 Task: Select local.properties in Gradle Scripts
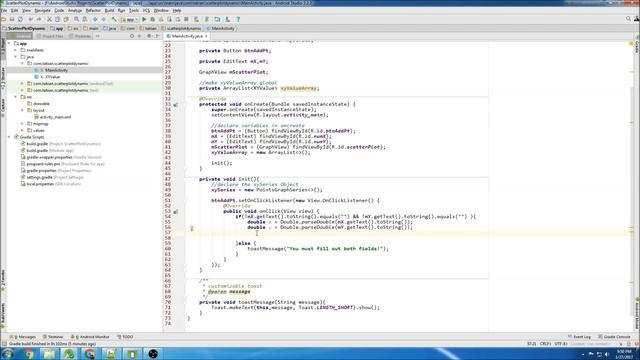point(40,184)
